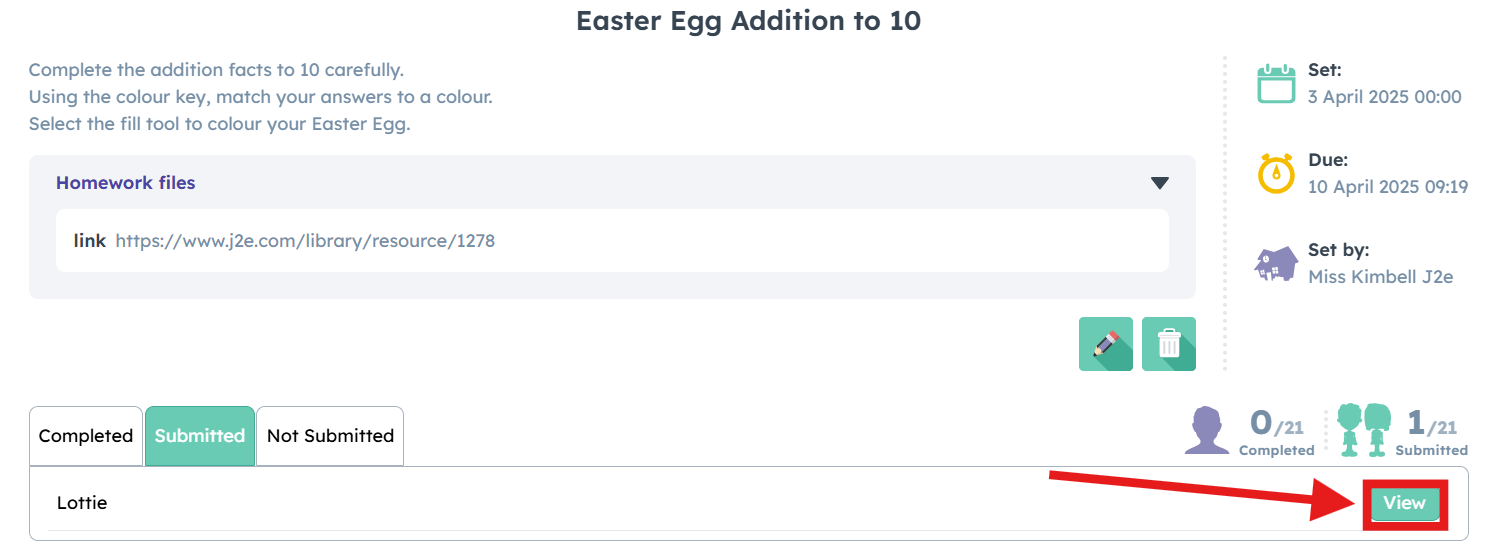Open the j2e library resource link
This screenshot has height=552, width=1486.
[x=305, y=241]
